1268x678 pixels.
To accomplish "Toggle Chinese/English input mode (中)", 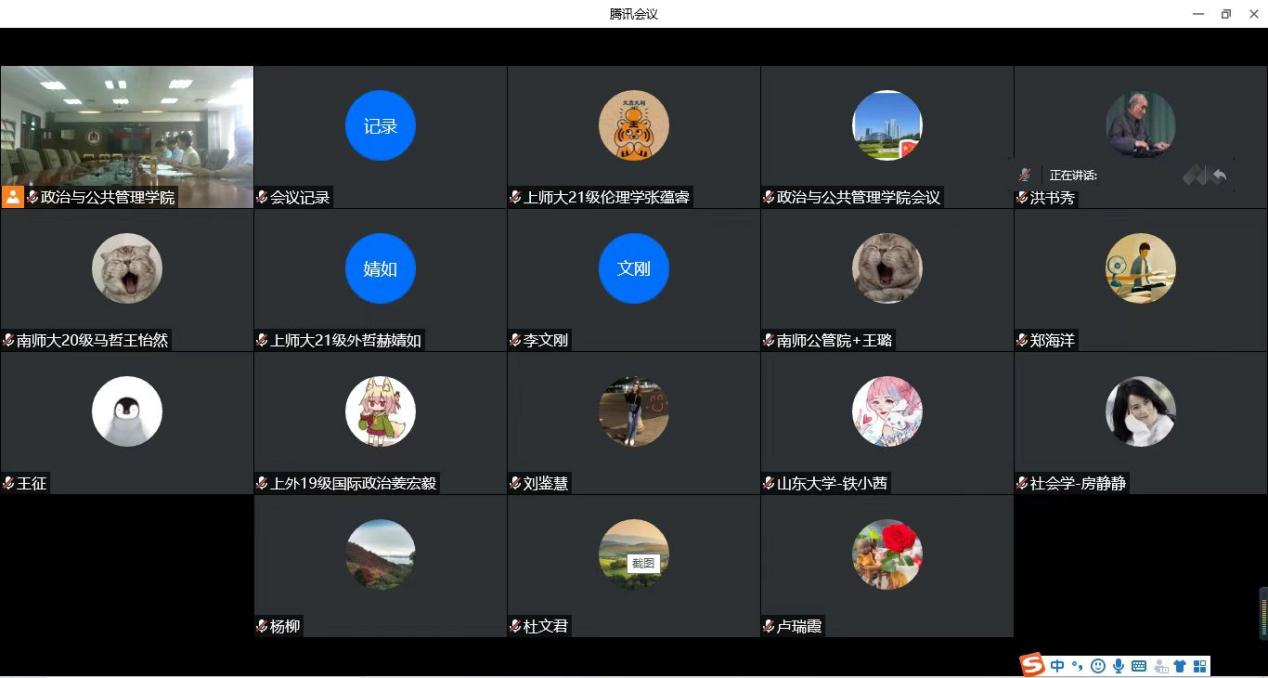I will pos(1057,666).
